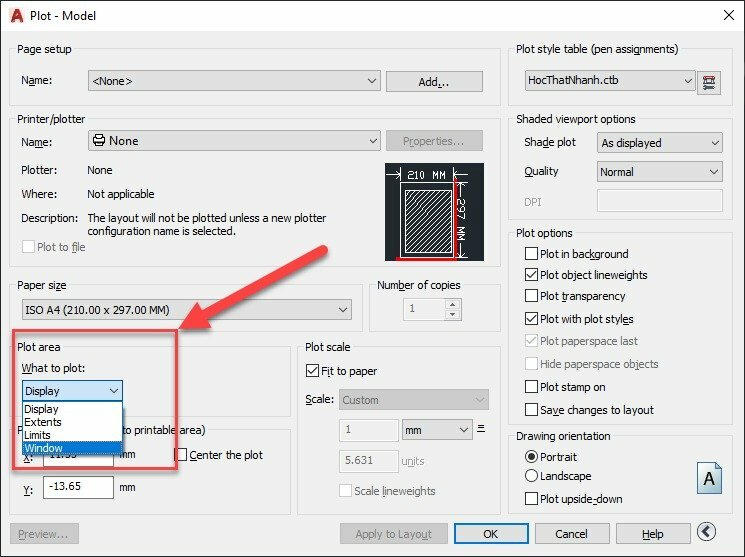This screenshot has width=745, height=557.
Task: Toggle Plot transparency checkbox
Action: click(x=532, y=296)
